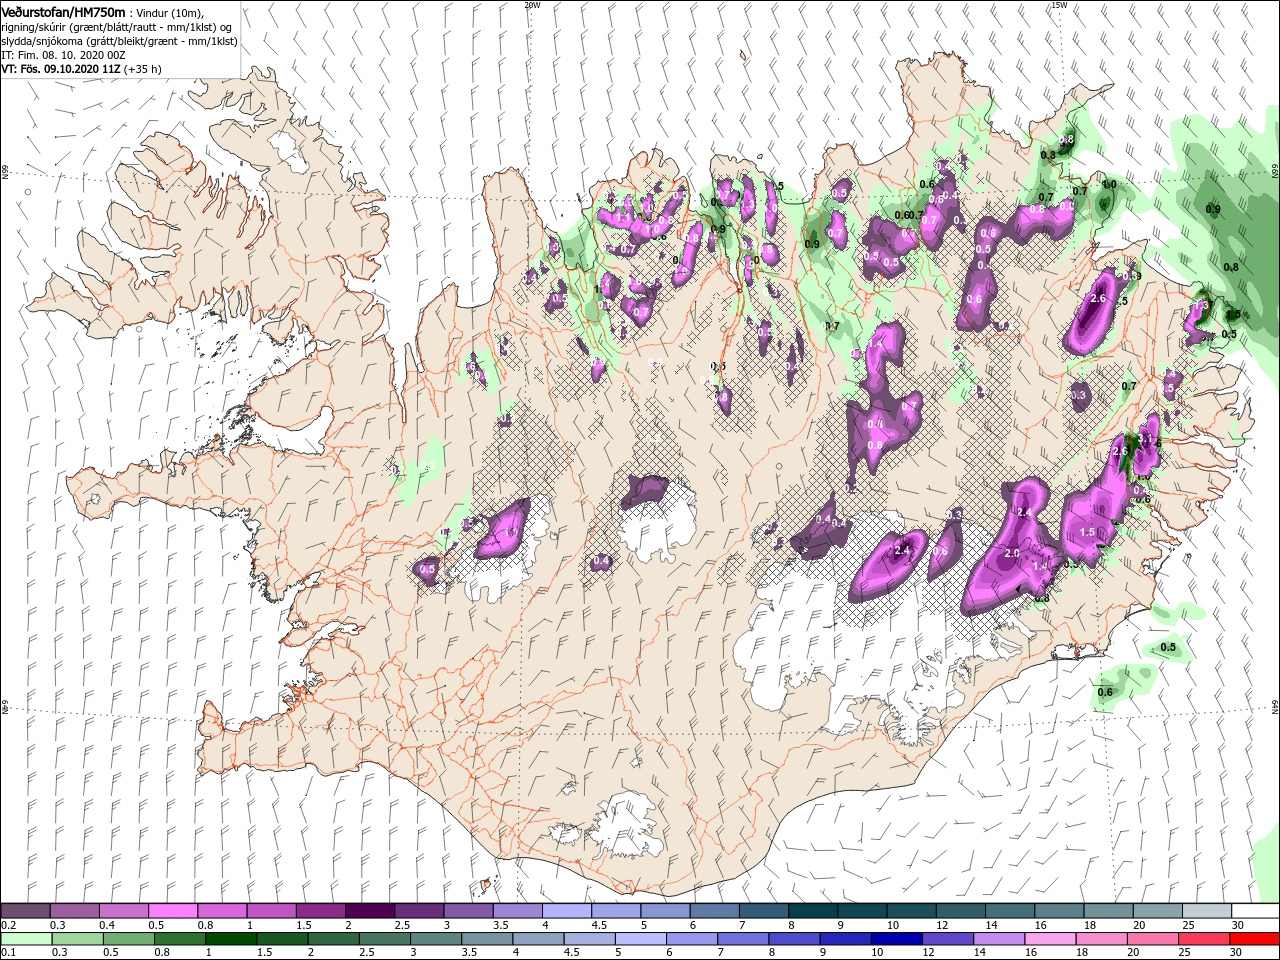The height and width of the screenshot is (960, 1280).
Task: Pick the pale green 0.1 swatch in bottom row
Action: pos(26,939)
